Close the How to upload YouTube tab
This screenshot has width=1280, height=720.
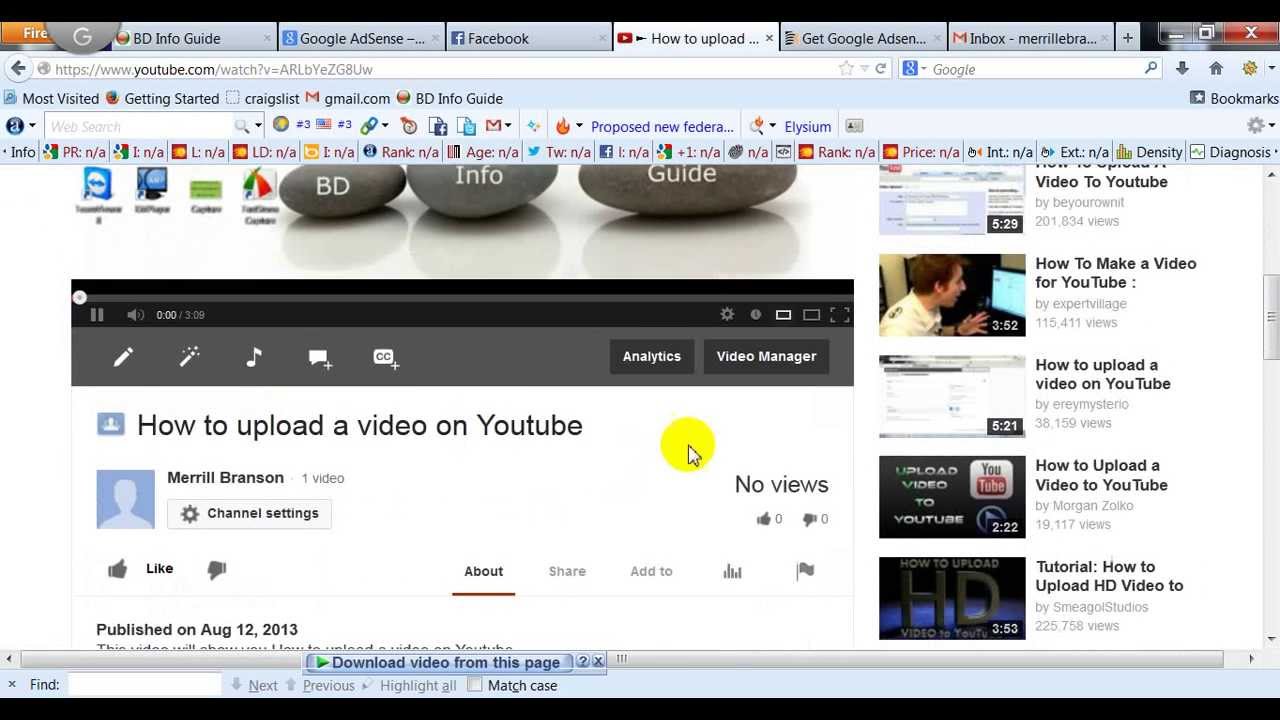point(769,38)
